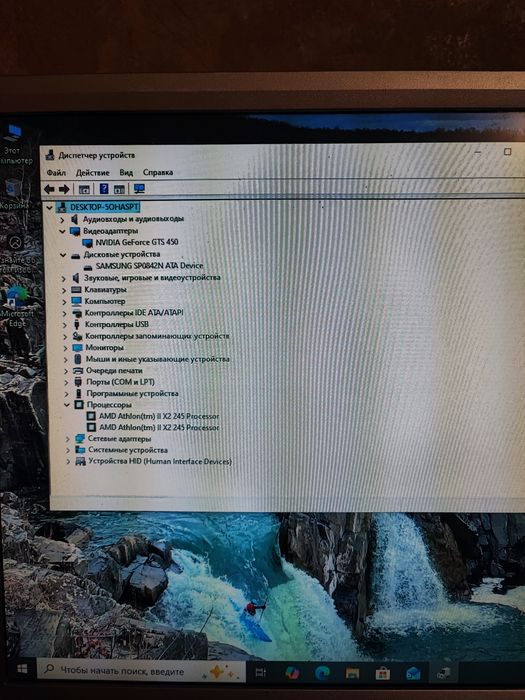
Task: Click the Help question-mark toolbar icon
Action: pos(104,188)
